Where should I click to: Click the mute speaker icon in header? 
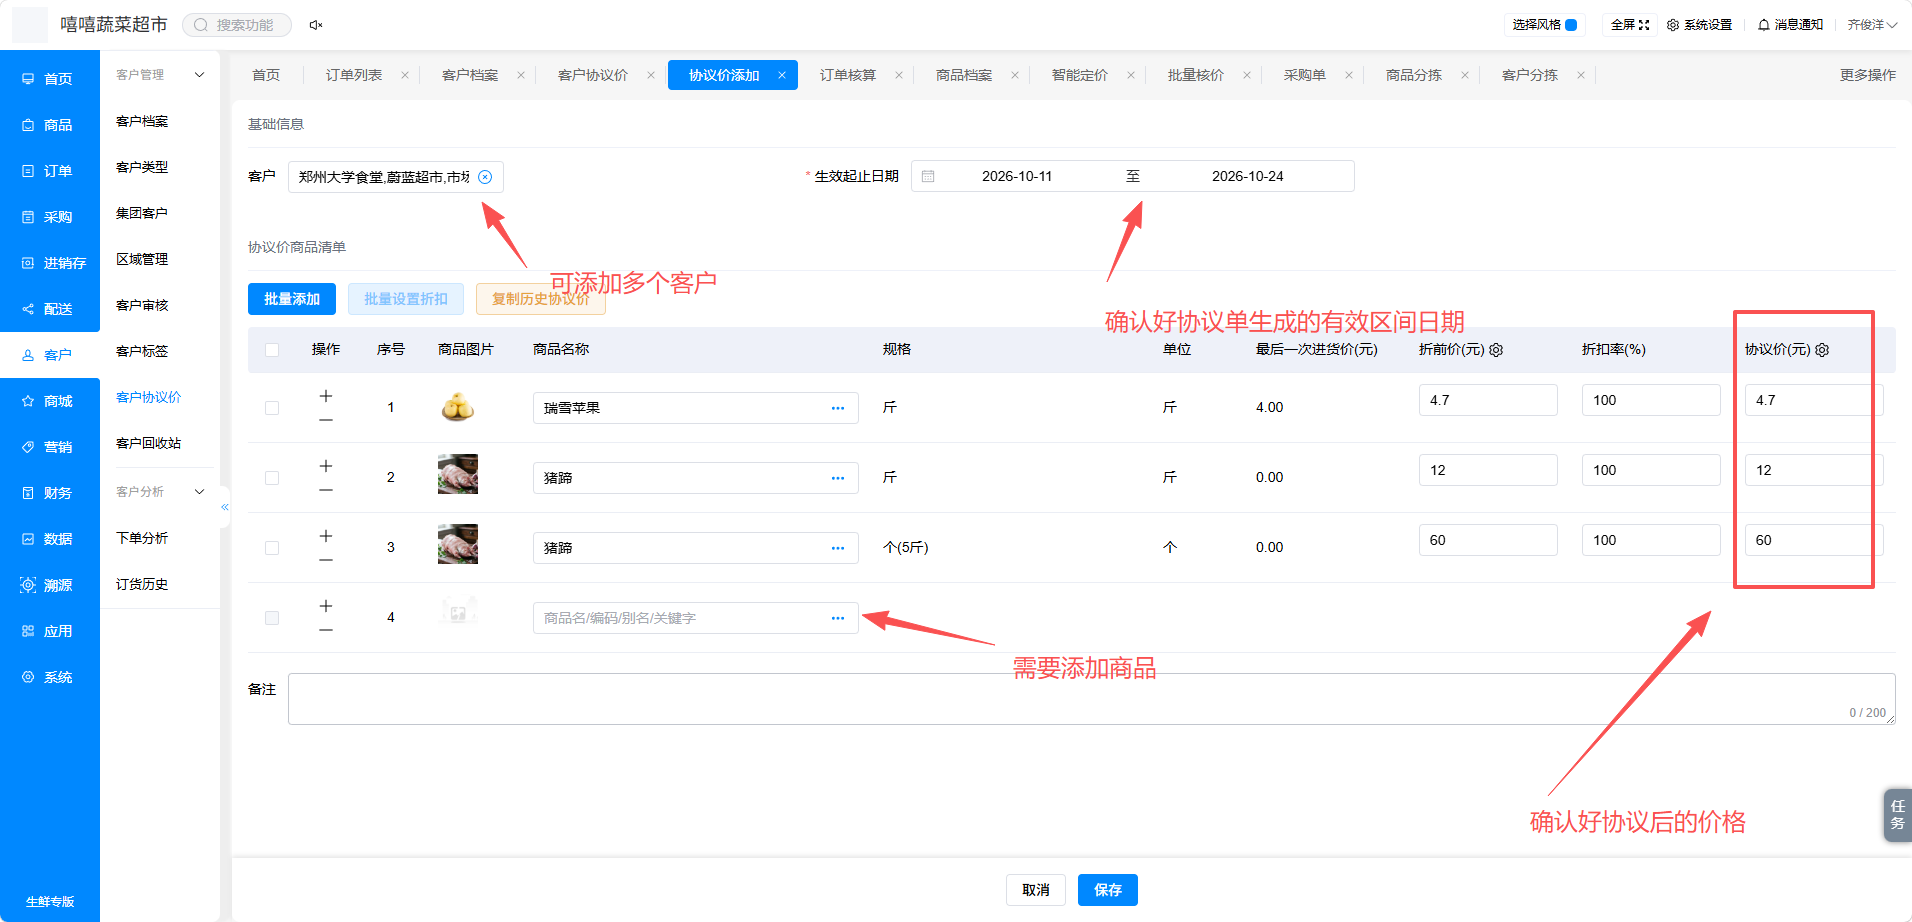point(316,25)
